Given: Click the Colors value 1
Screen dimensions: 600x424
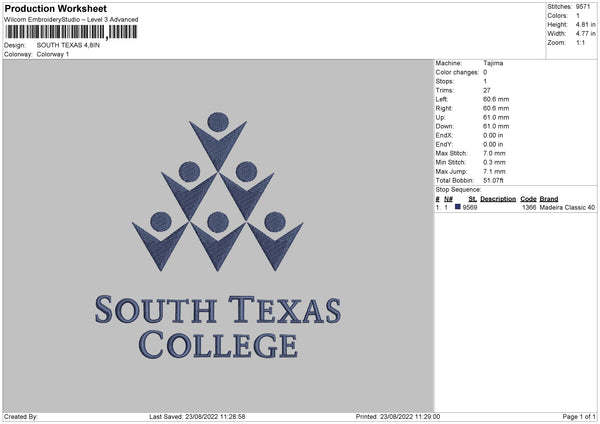Looking at the screenshot, I should [578, 16].
